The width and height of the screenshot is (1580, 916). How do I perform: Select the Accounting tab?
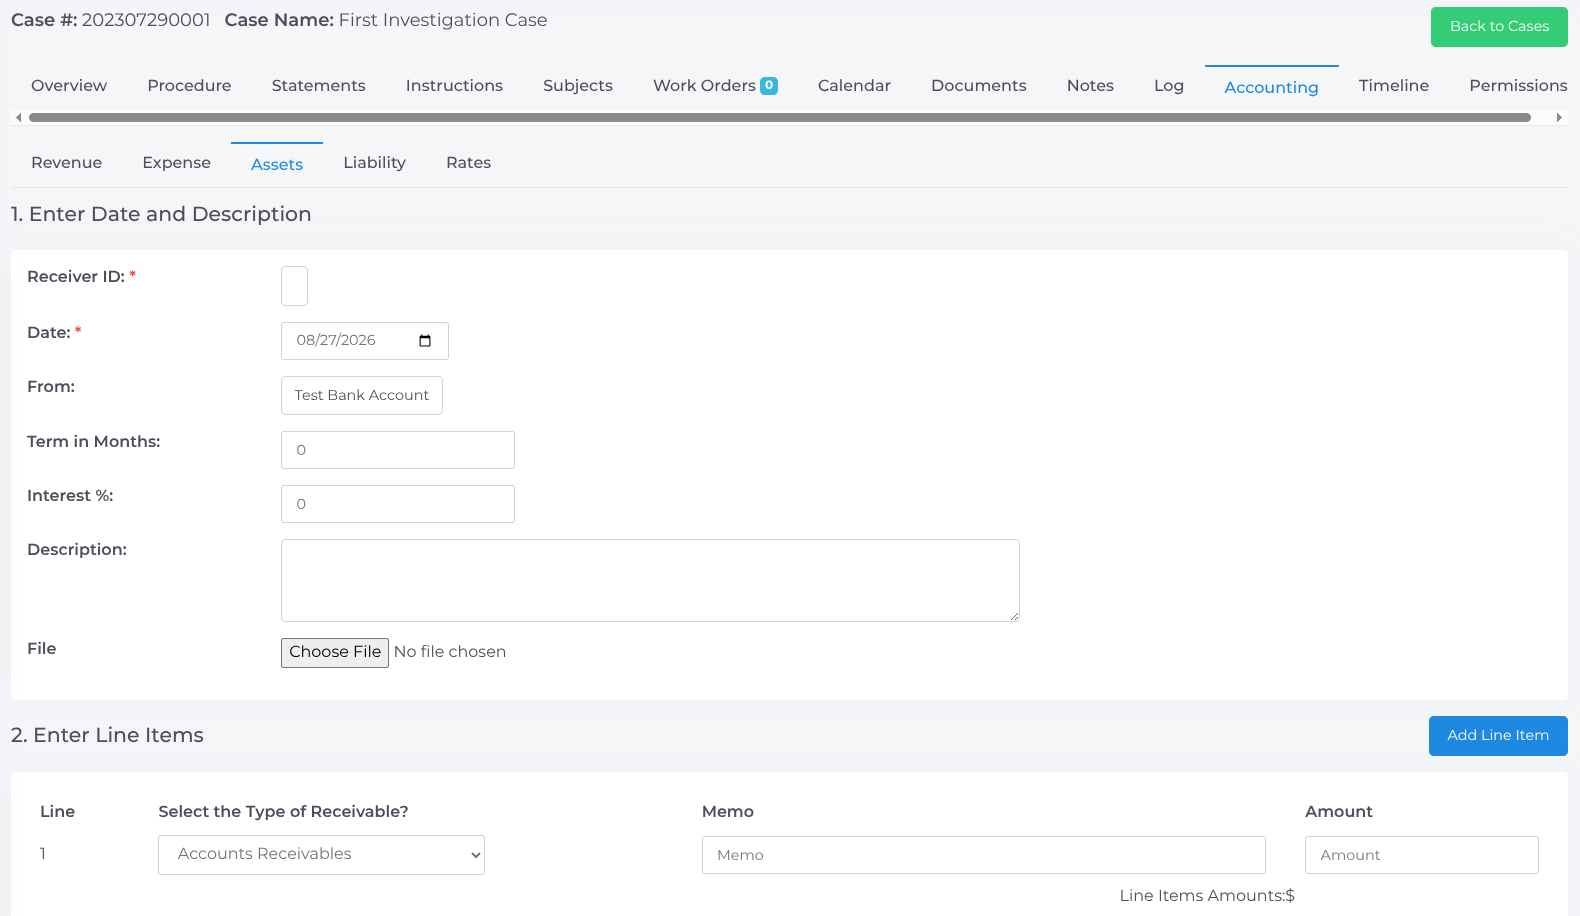point(1271,87)
